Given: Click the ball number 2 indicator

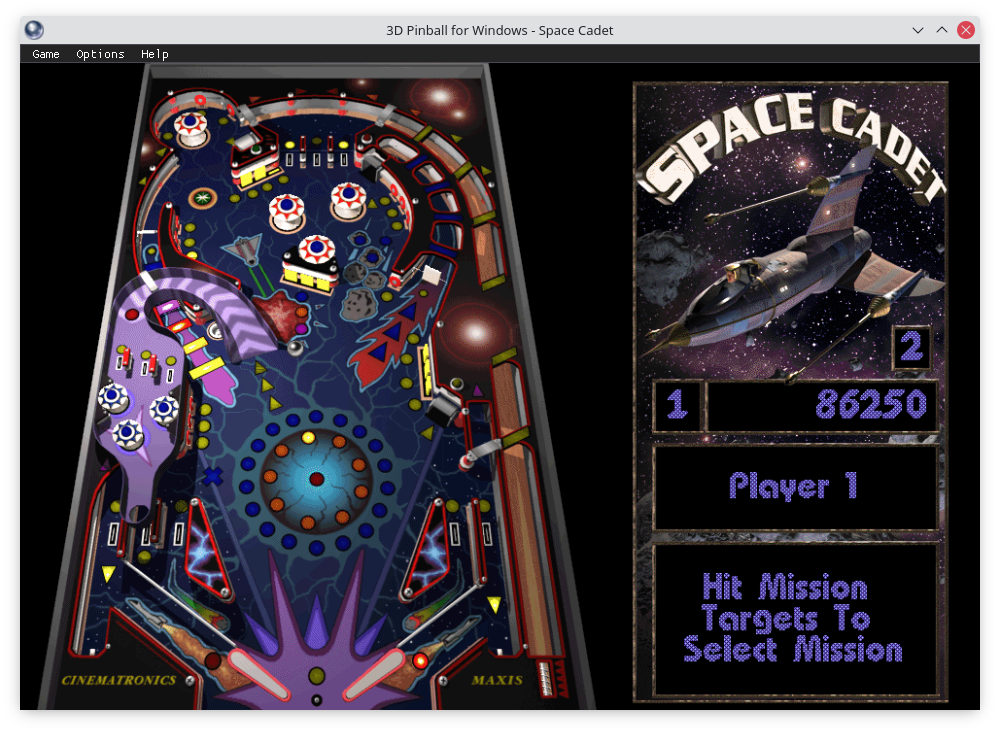Looking at the screenshot, I should coord(911,347).
